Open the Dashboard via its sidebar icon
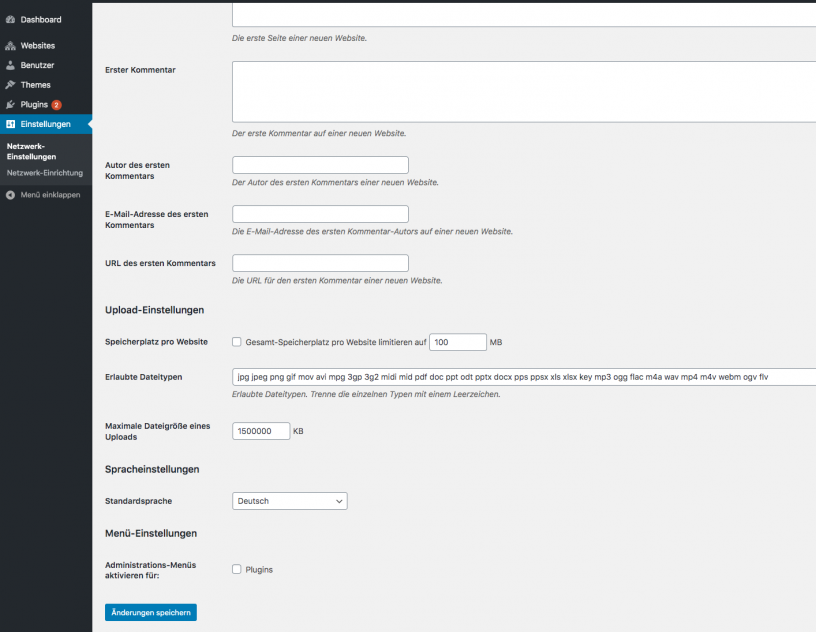 12,19
